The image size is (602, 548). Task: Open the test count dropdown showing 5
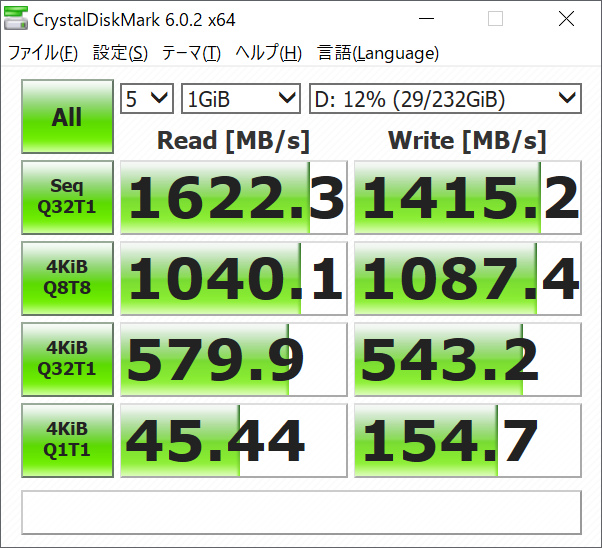147,99
